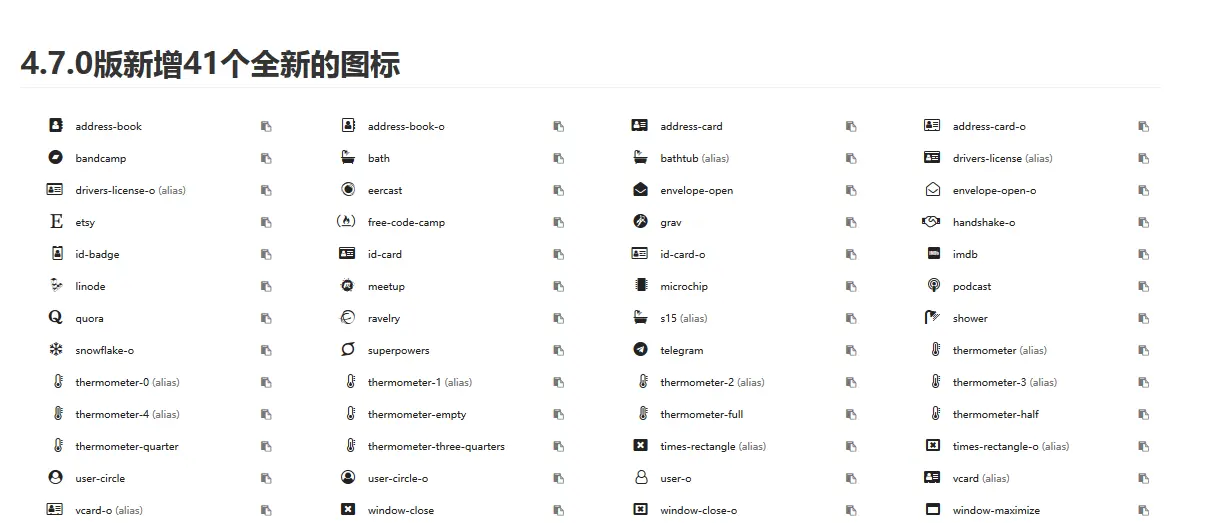Click the eercast icon

click(348, 190)
